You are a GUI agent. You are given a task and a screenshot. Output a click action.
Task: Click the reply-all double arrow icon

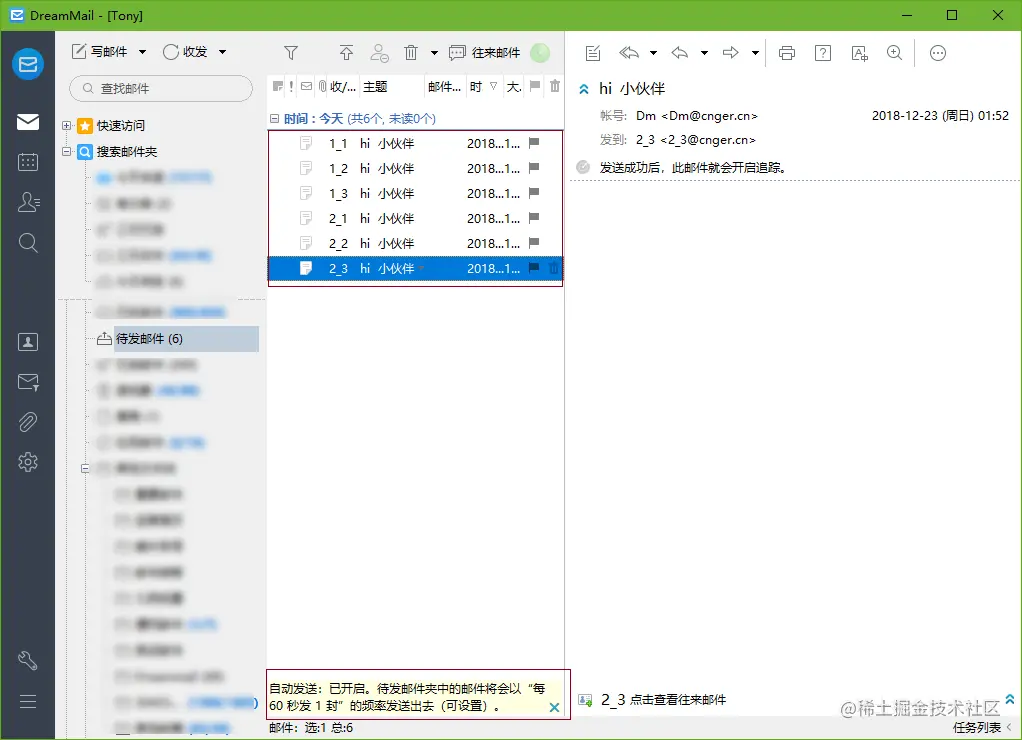[629, 53]
